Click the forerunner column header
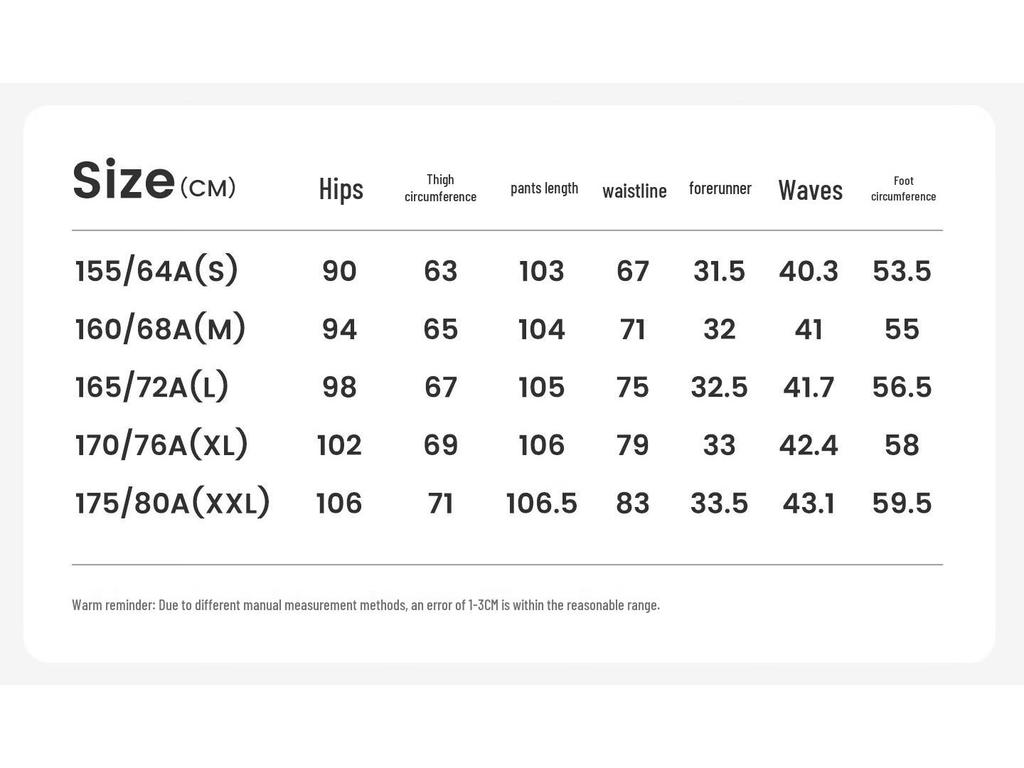The height and width of the screenshot is (768, 1024). (x=720, y=188)
